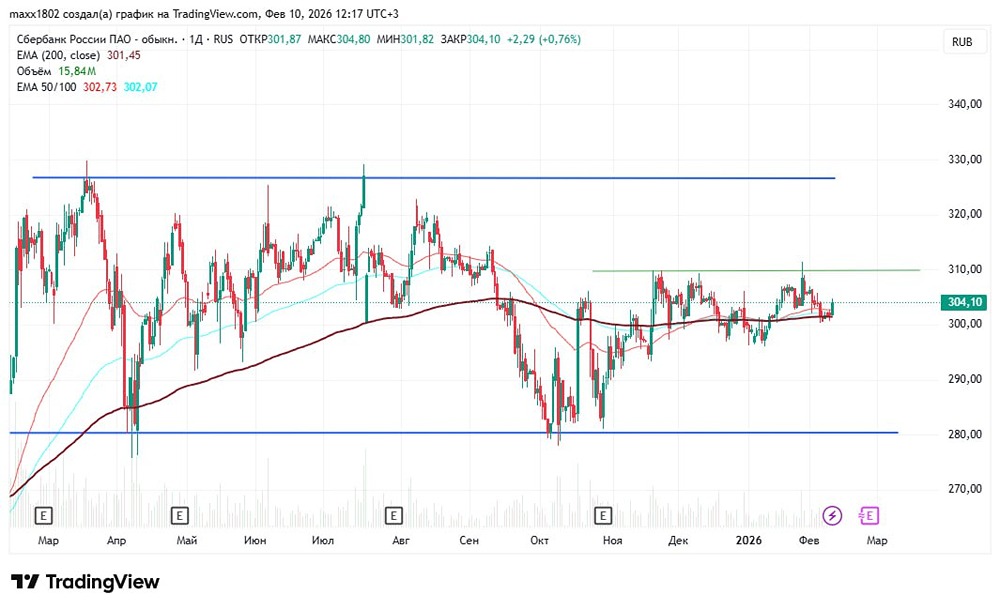
Task: Click the Окт month label on time axis
Action: (x=540, y=540)
